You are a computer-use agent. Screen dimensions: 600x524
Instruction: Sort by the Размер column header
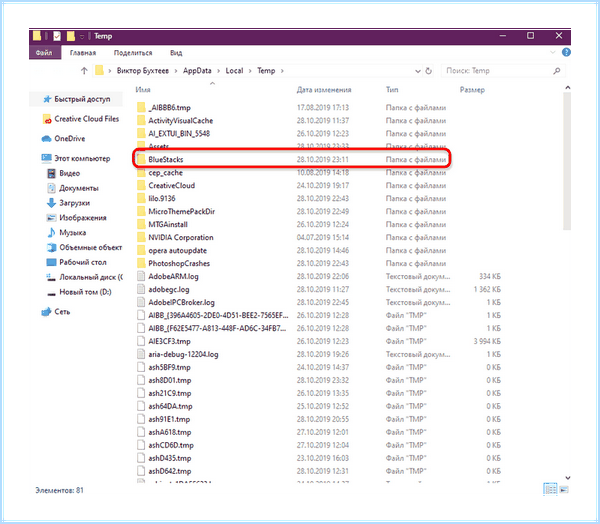tap(472, 90)
